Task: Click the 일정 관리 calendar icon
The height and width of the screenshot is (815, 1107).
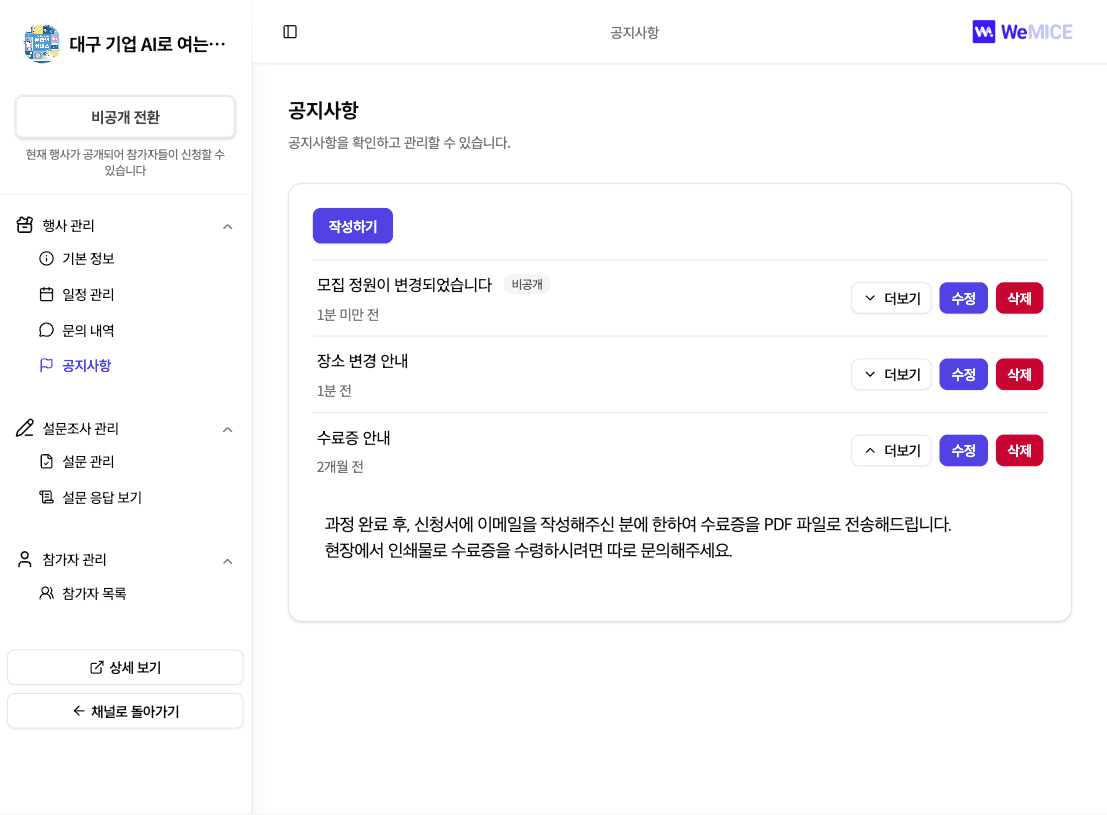Action: point(47,295)
